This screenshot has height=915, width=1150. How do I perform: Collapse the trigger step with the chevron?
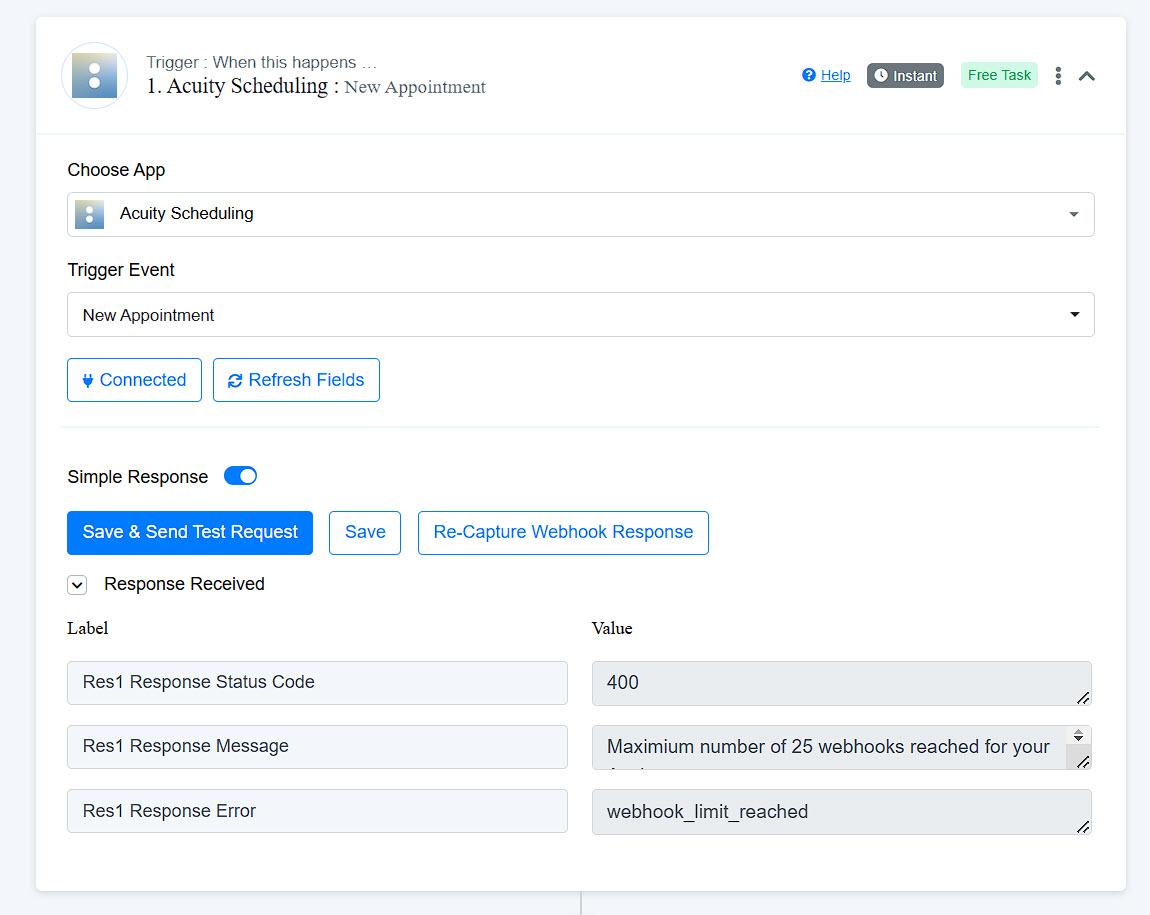[x=1087, y=76]
